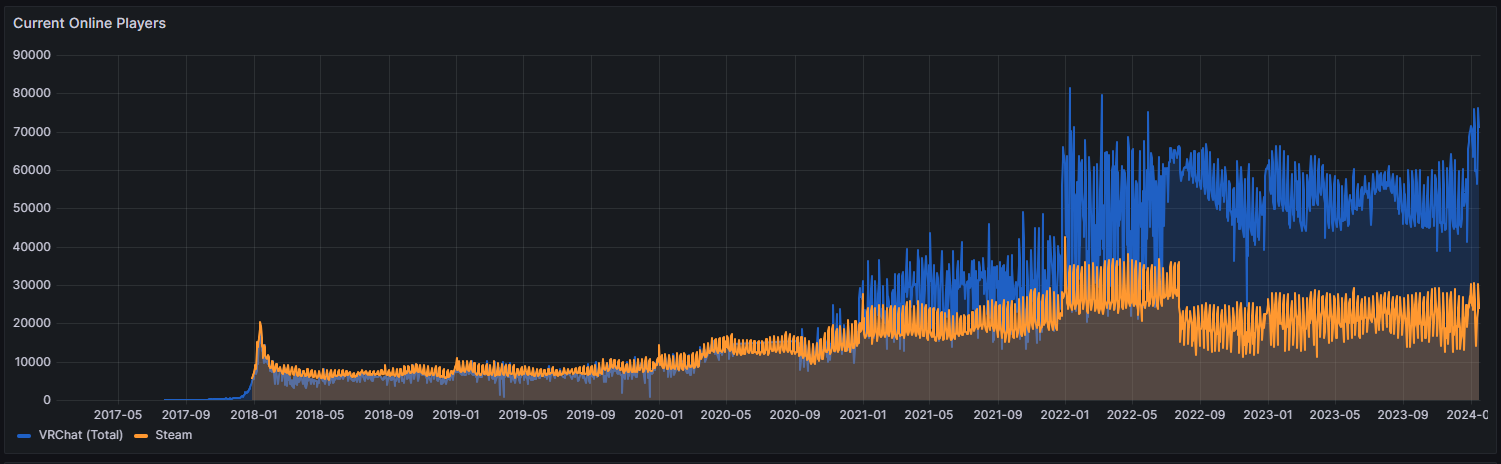Click the 2019-05 label on time axis

[523, 414]
